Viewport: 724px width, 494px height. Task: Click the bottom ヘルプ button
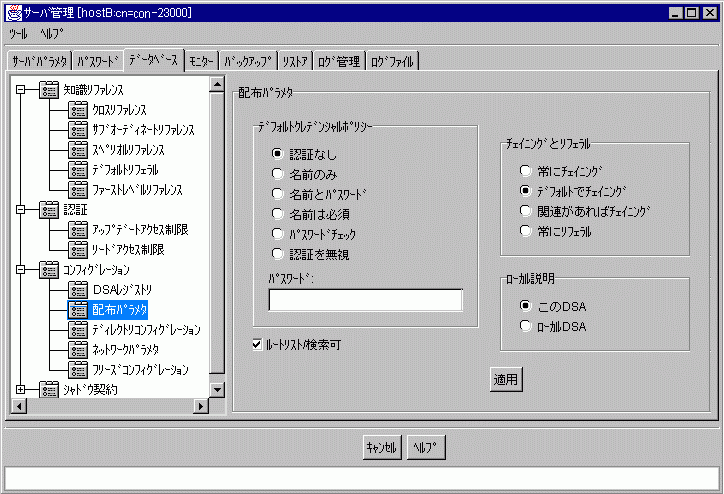[426, 447]
